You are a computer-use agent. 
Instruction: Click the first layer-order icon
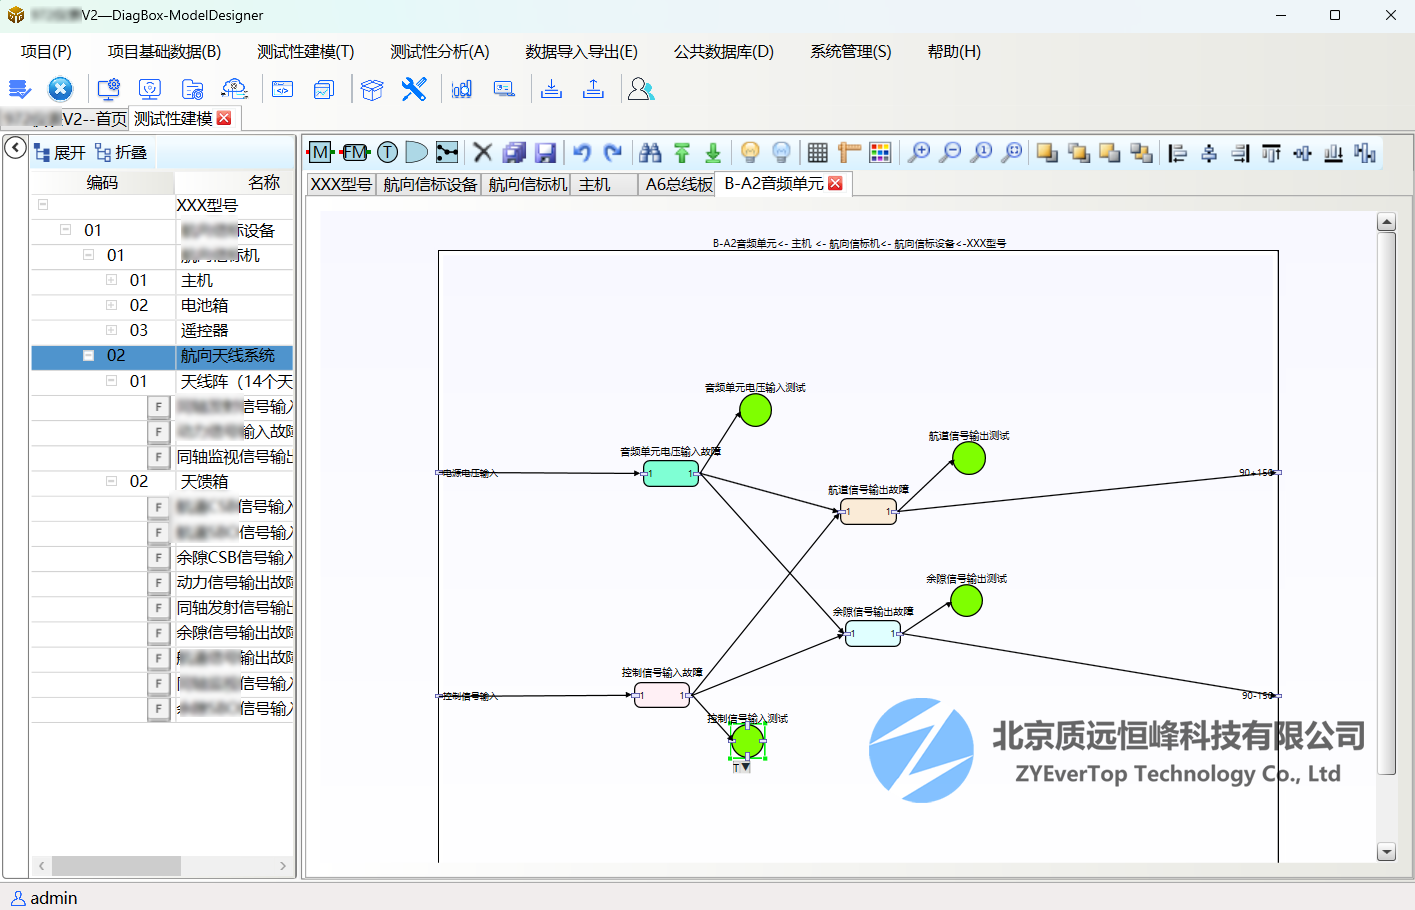coord(1047,152)
